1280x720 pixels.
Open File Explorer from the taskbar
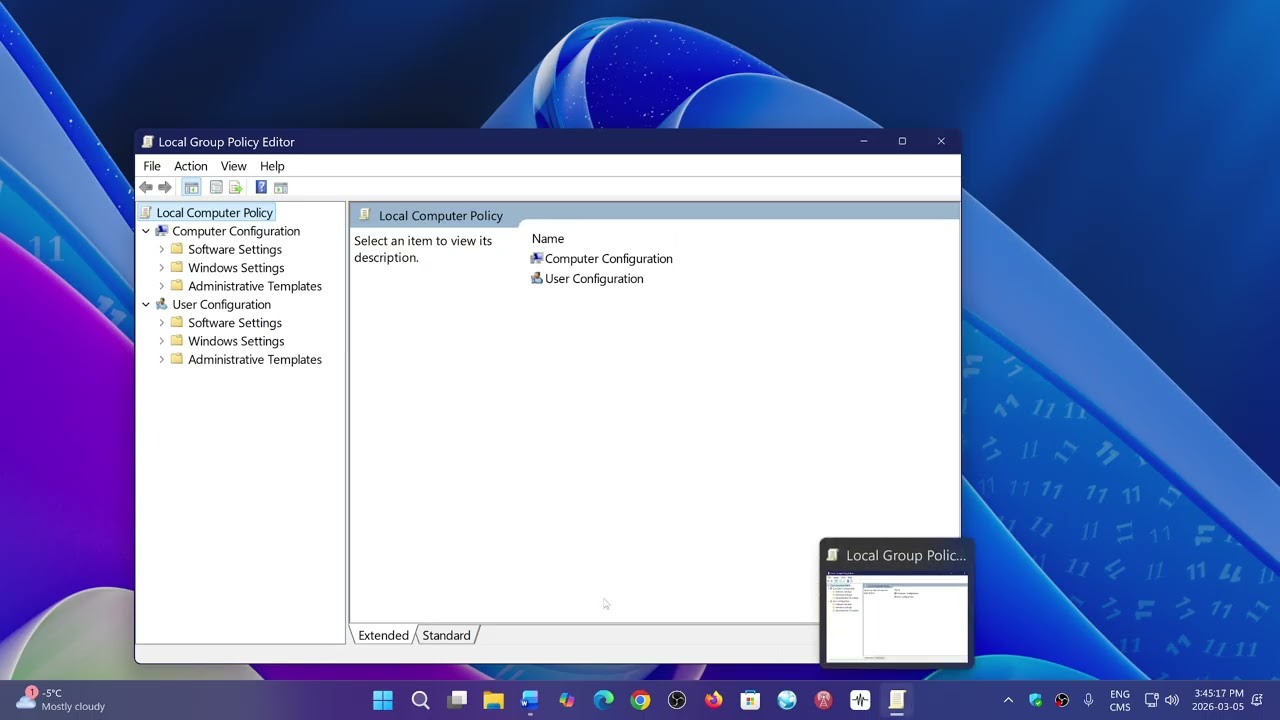493,700
